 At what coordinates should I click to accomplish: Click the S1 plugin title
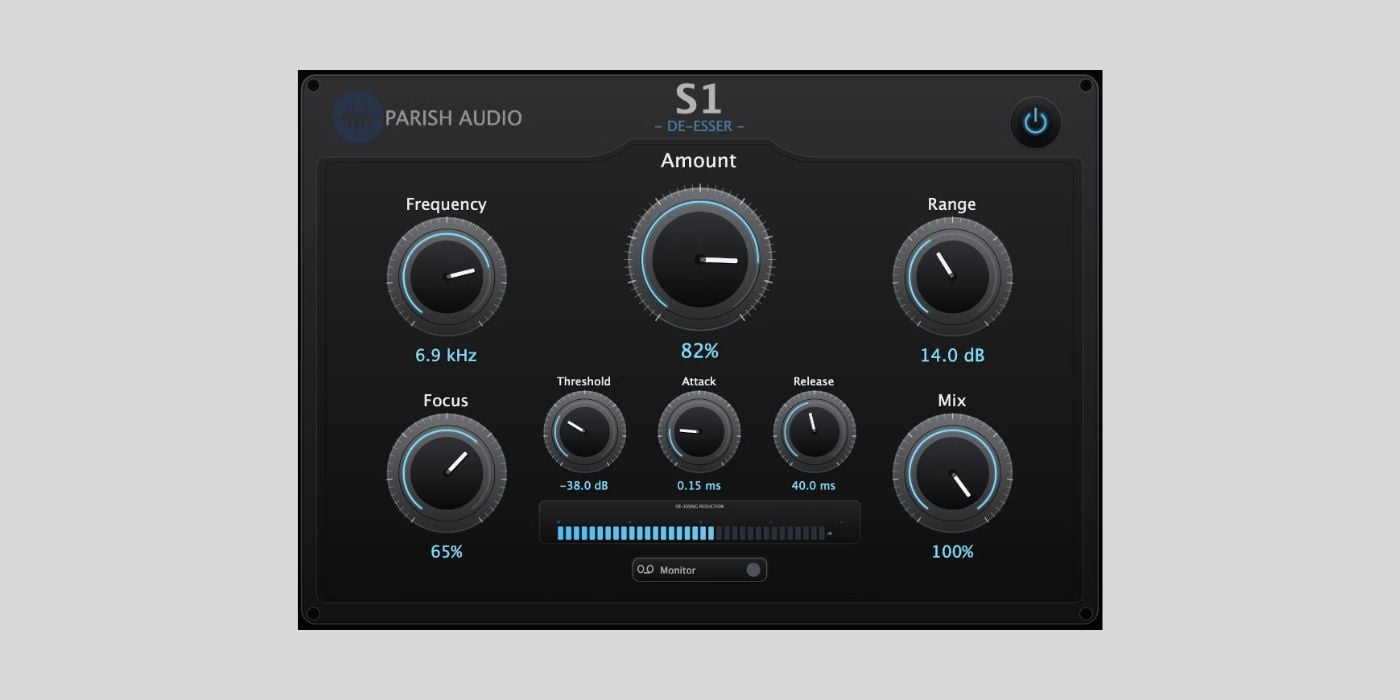click(699, 99)
